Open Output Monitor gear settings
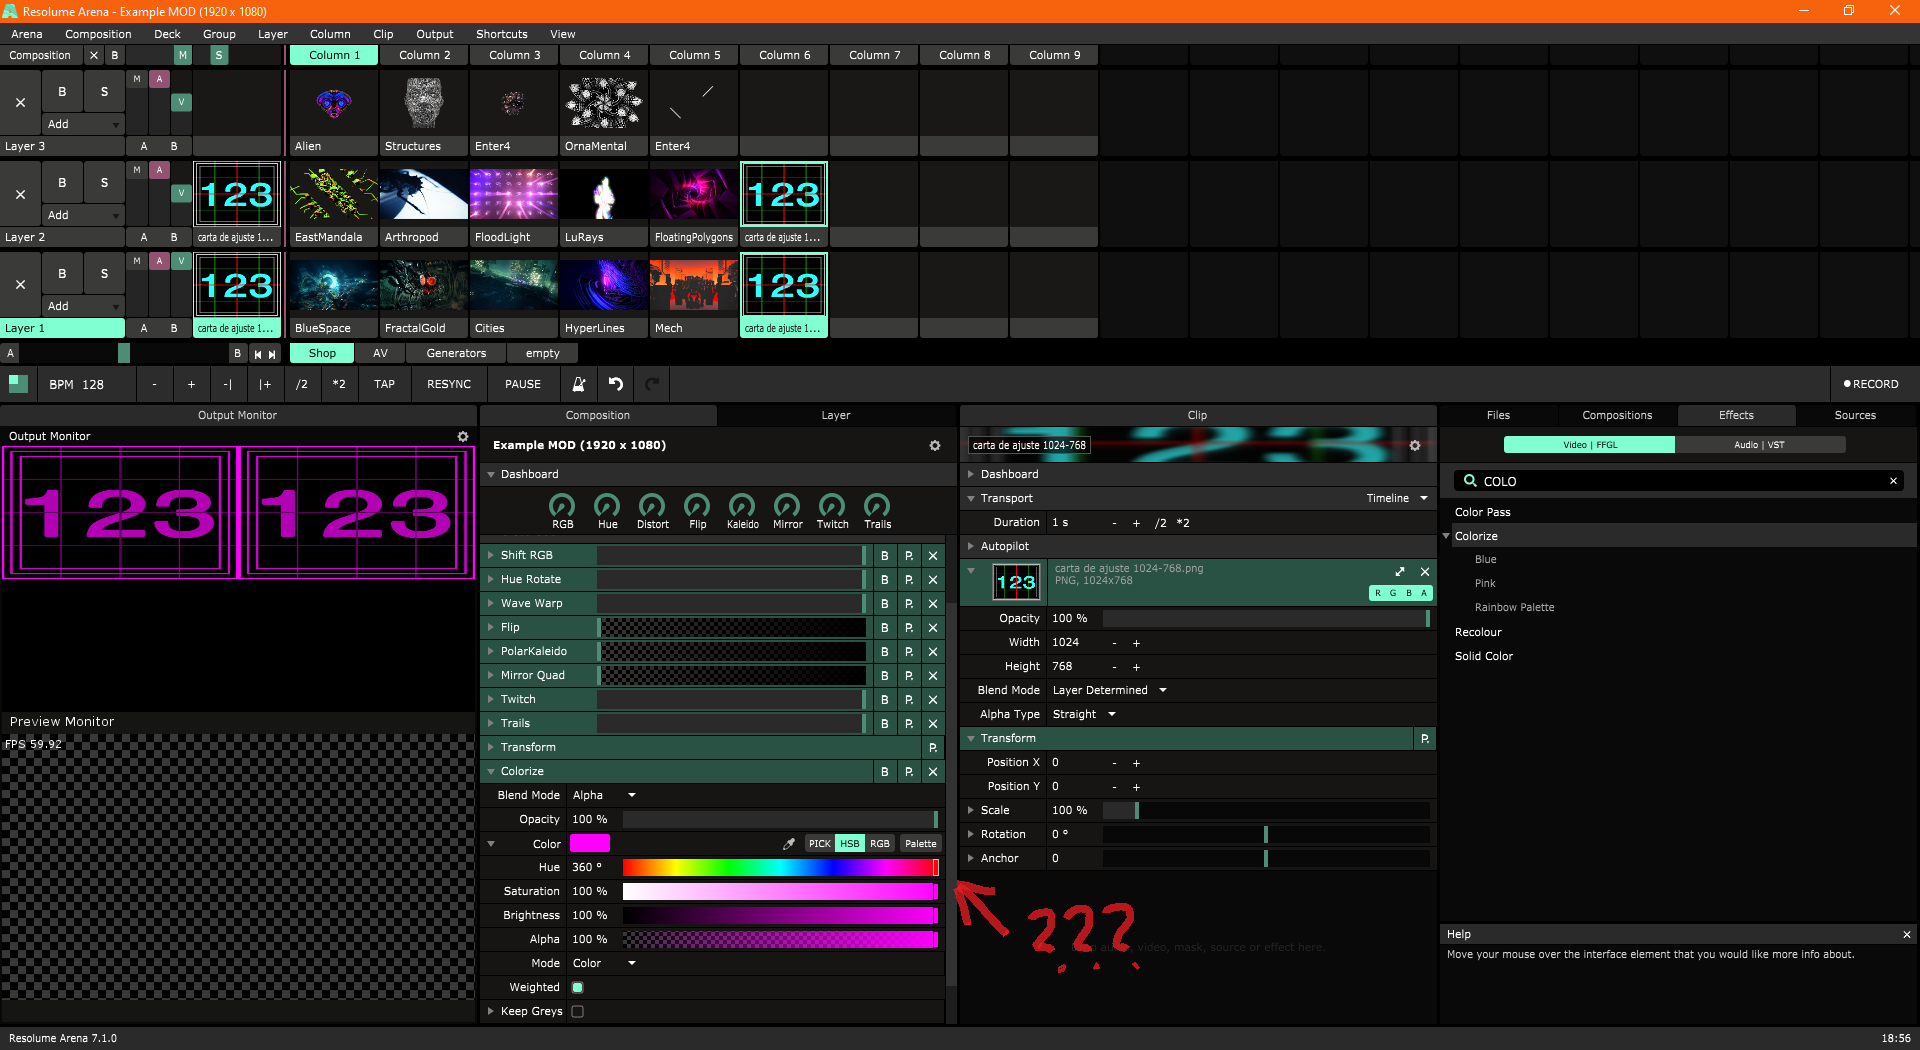The image size is (1920, 1050). coord(463,437)
